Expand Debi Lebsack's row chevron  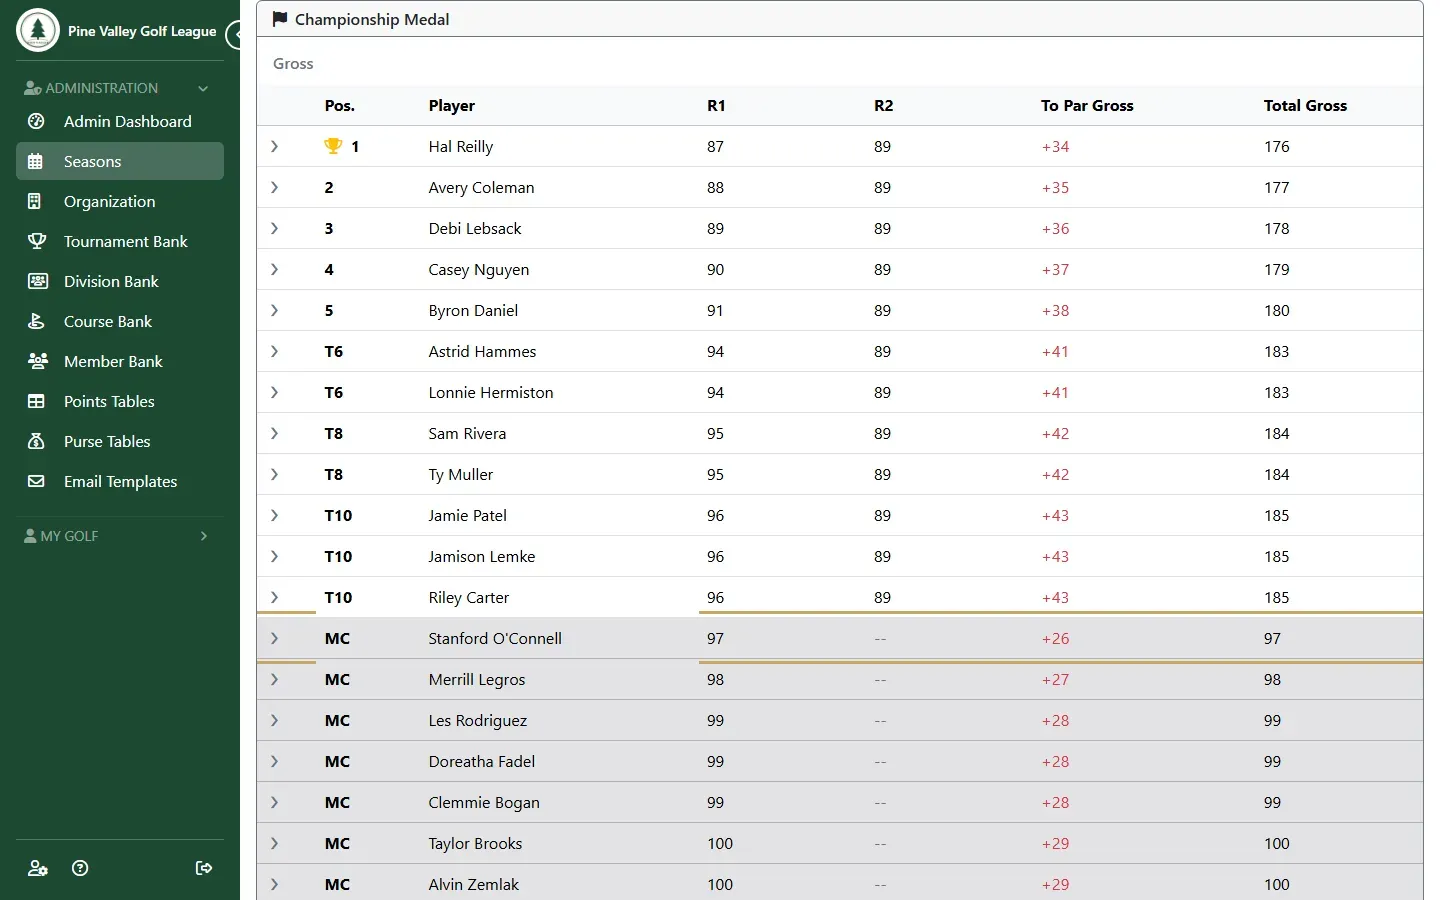point(274,228)
